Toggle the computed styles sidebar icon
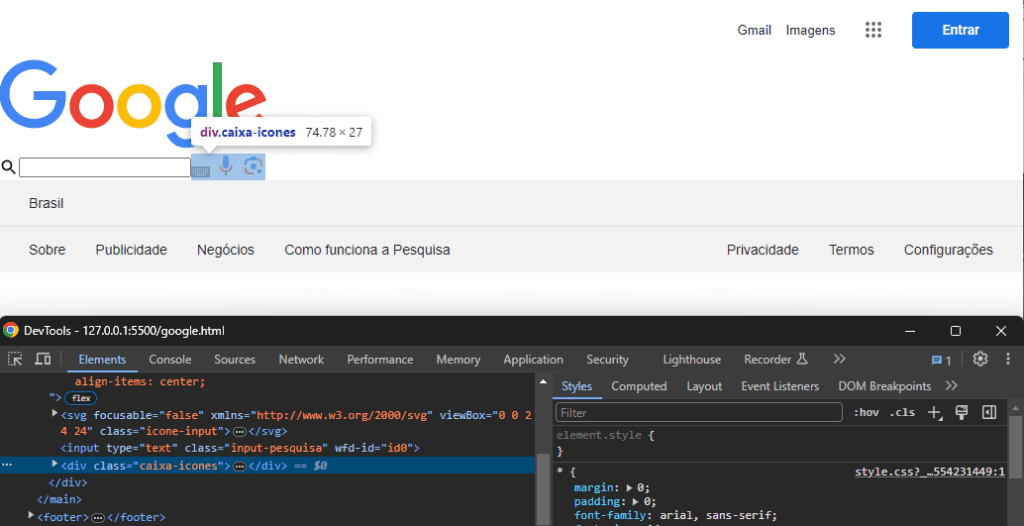The width and height of the screenshot is (1024, 526). (x=989, y=412)
